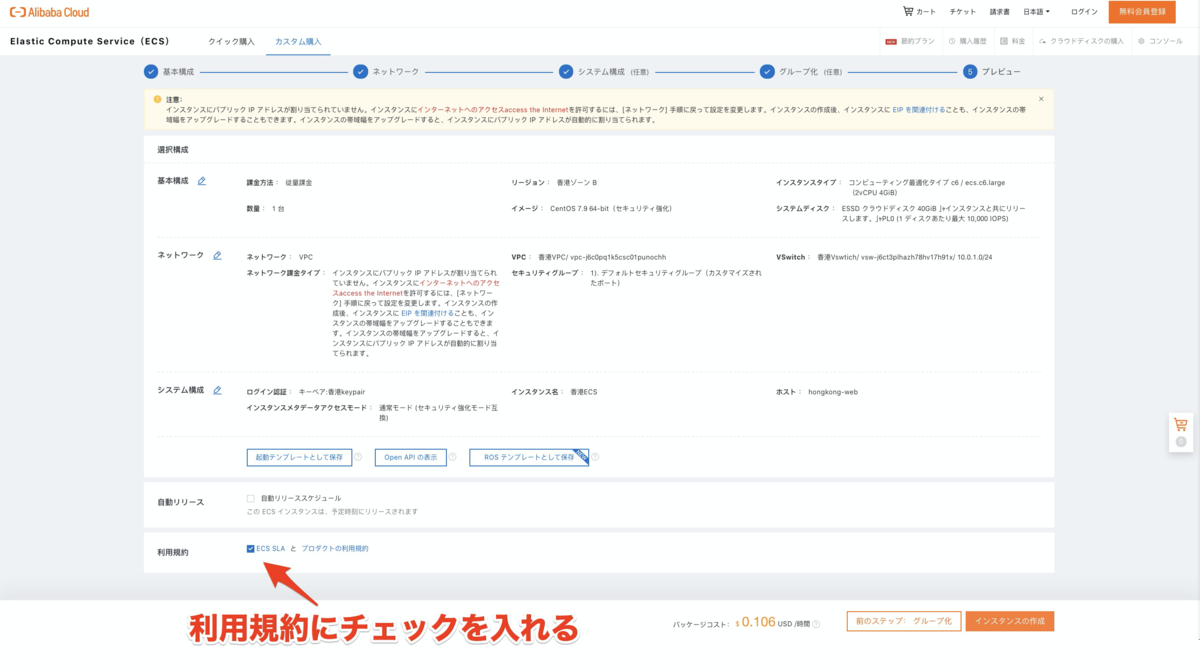1200x669 pixels.
Task: Click the 0.106 USD price value
Action: [x=761, y=622]
